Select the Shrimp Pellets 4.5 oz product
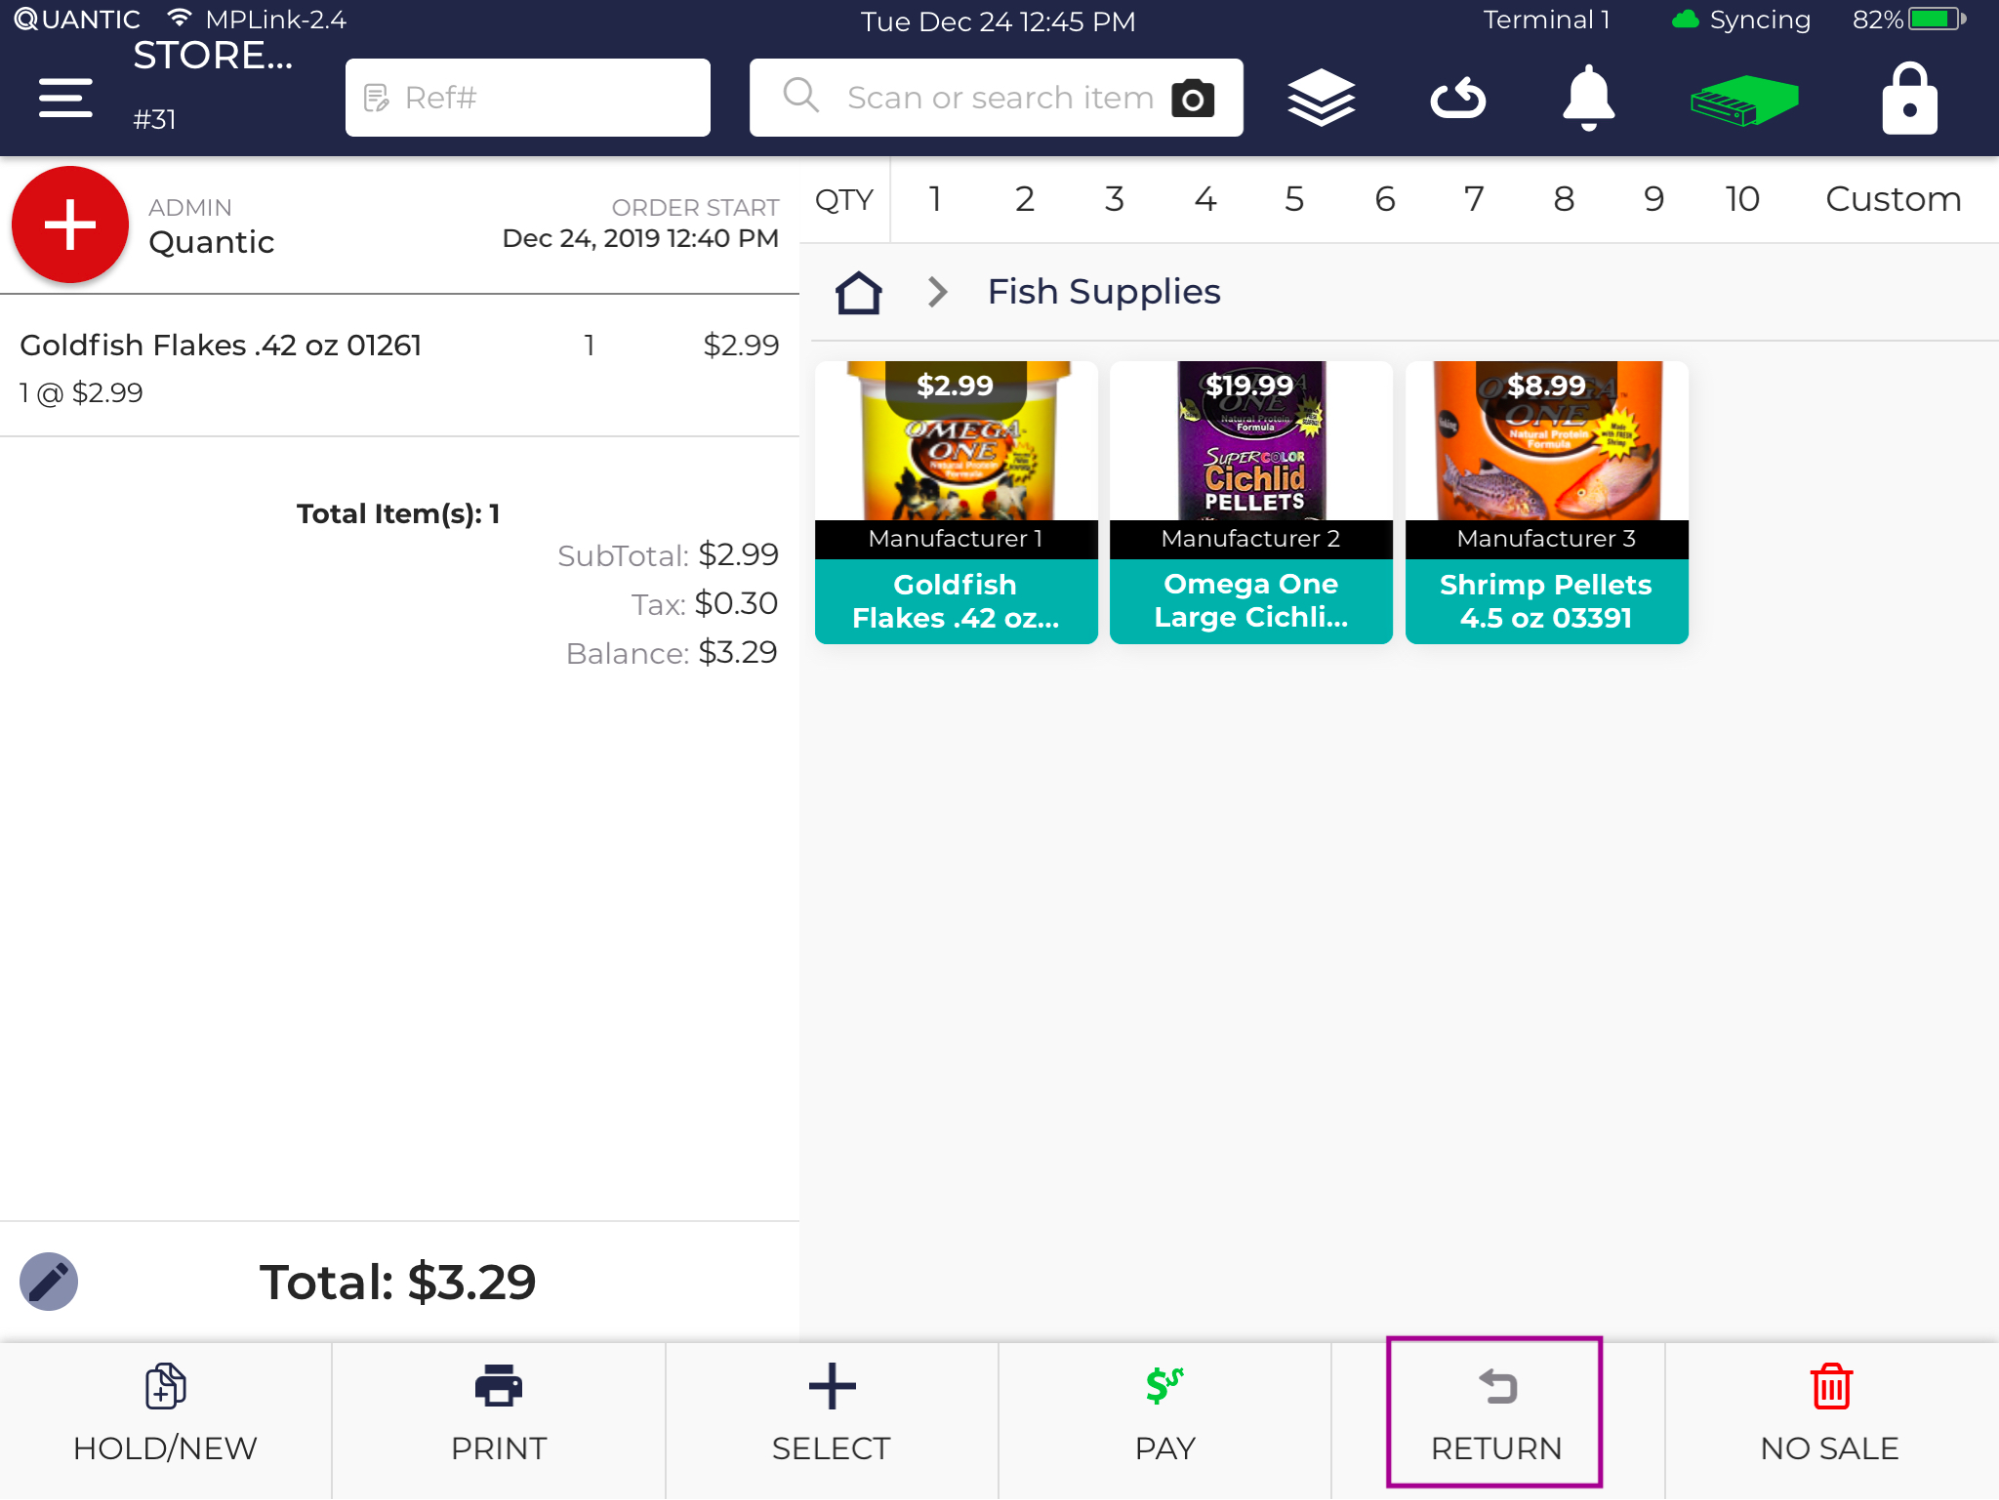The height and width of the screenshot is (1500, 1999). 1546,501
